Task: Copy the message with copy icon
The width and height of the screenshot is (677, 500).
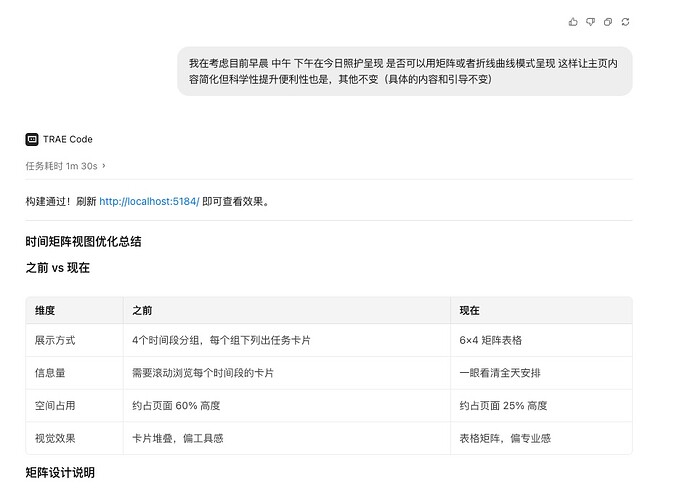Action: (x=608, y=22)
